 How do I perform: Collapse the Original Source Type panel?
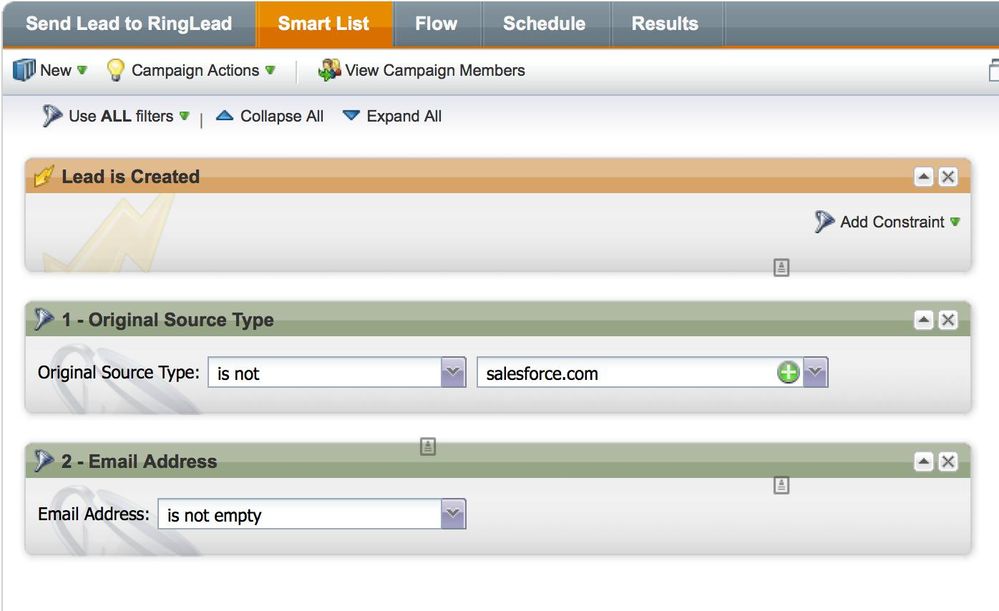click(x=924, y=320)
